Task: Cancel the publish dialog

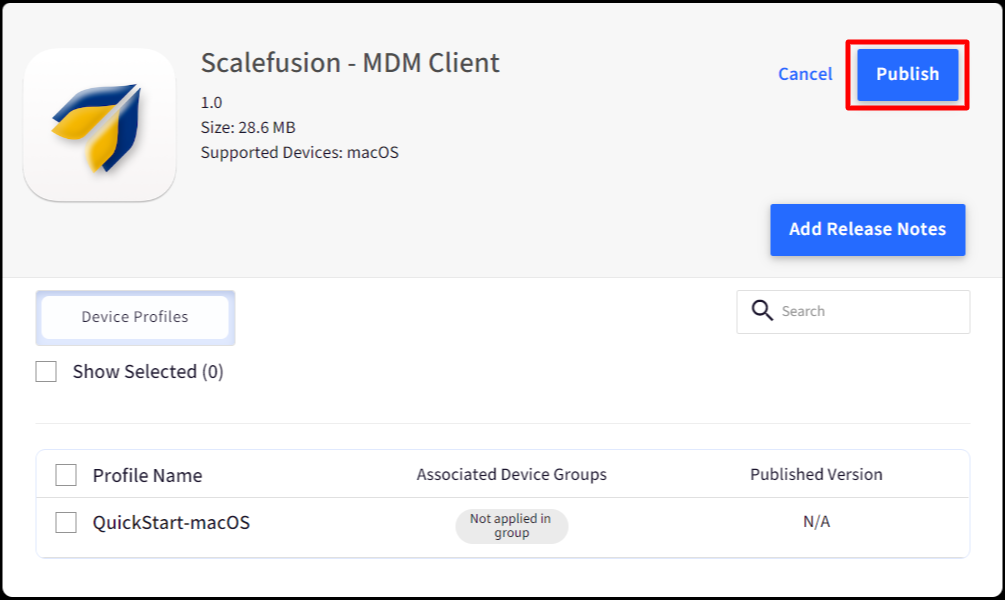Action: pos(805,74)
